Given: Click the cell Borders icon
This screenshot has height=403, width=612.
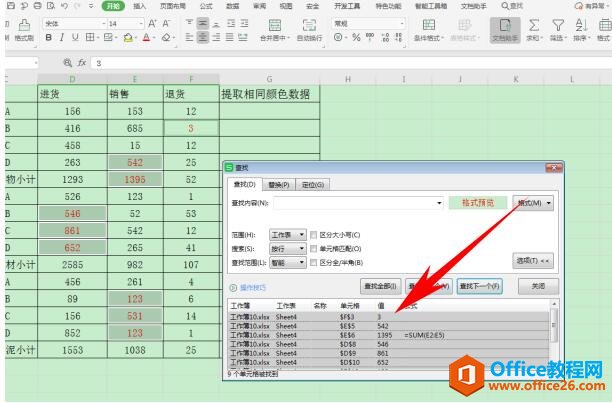Looking at the screenshot, I should [x=90, y=37].
